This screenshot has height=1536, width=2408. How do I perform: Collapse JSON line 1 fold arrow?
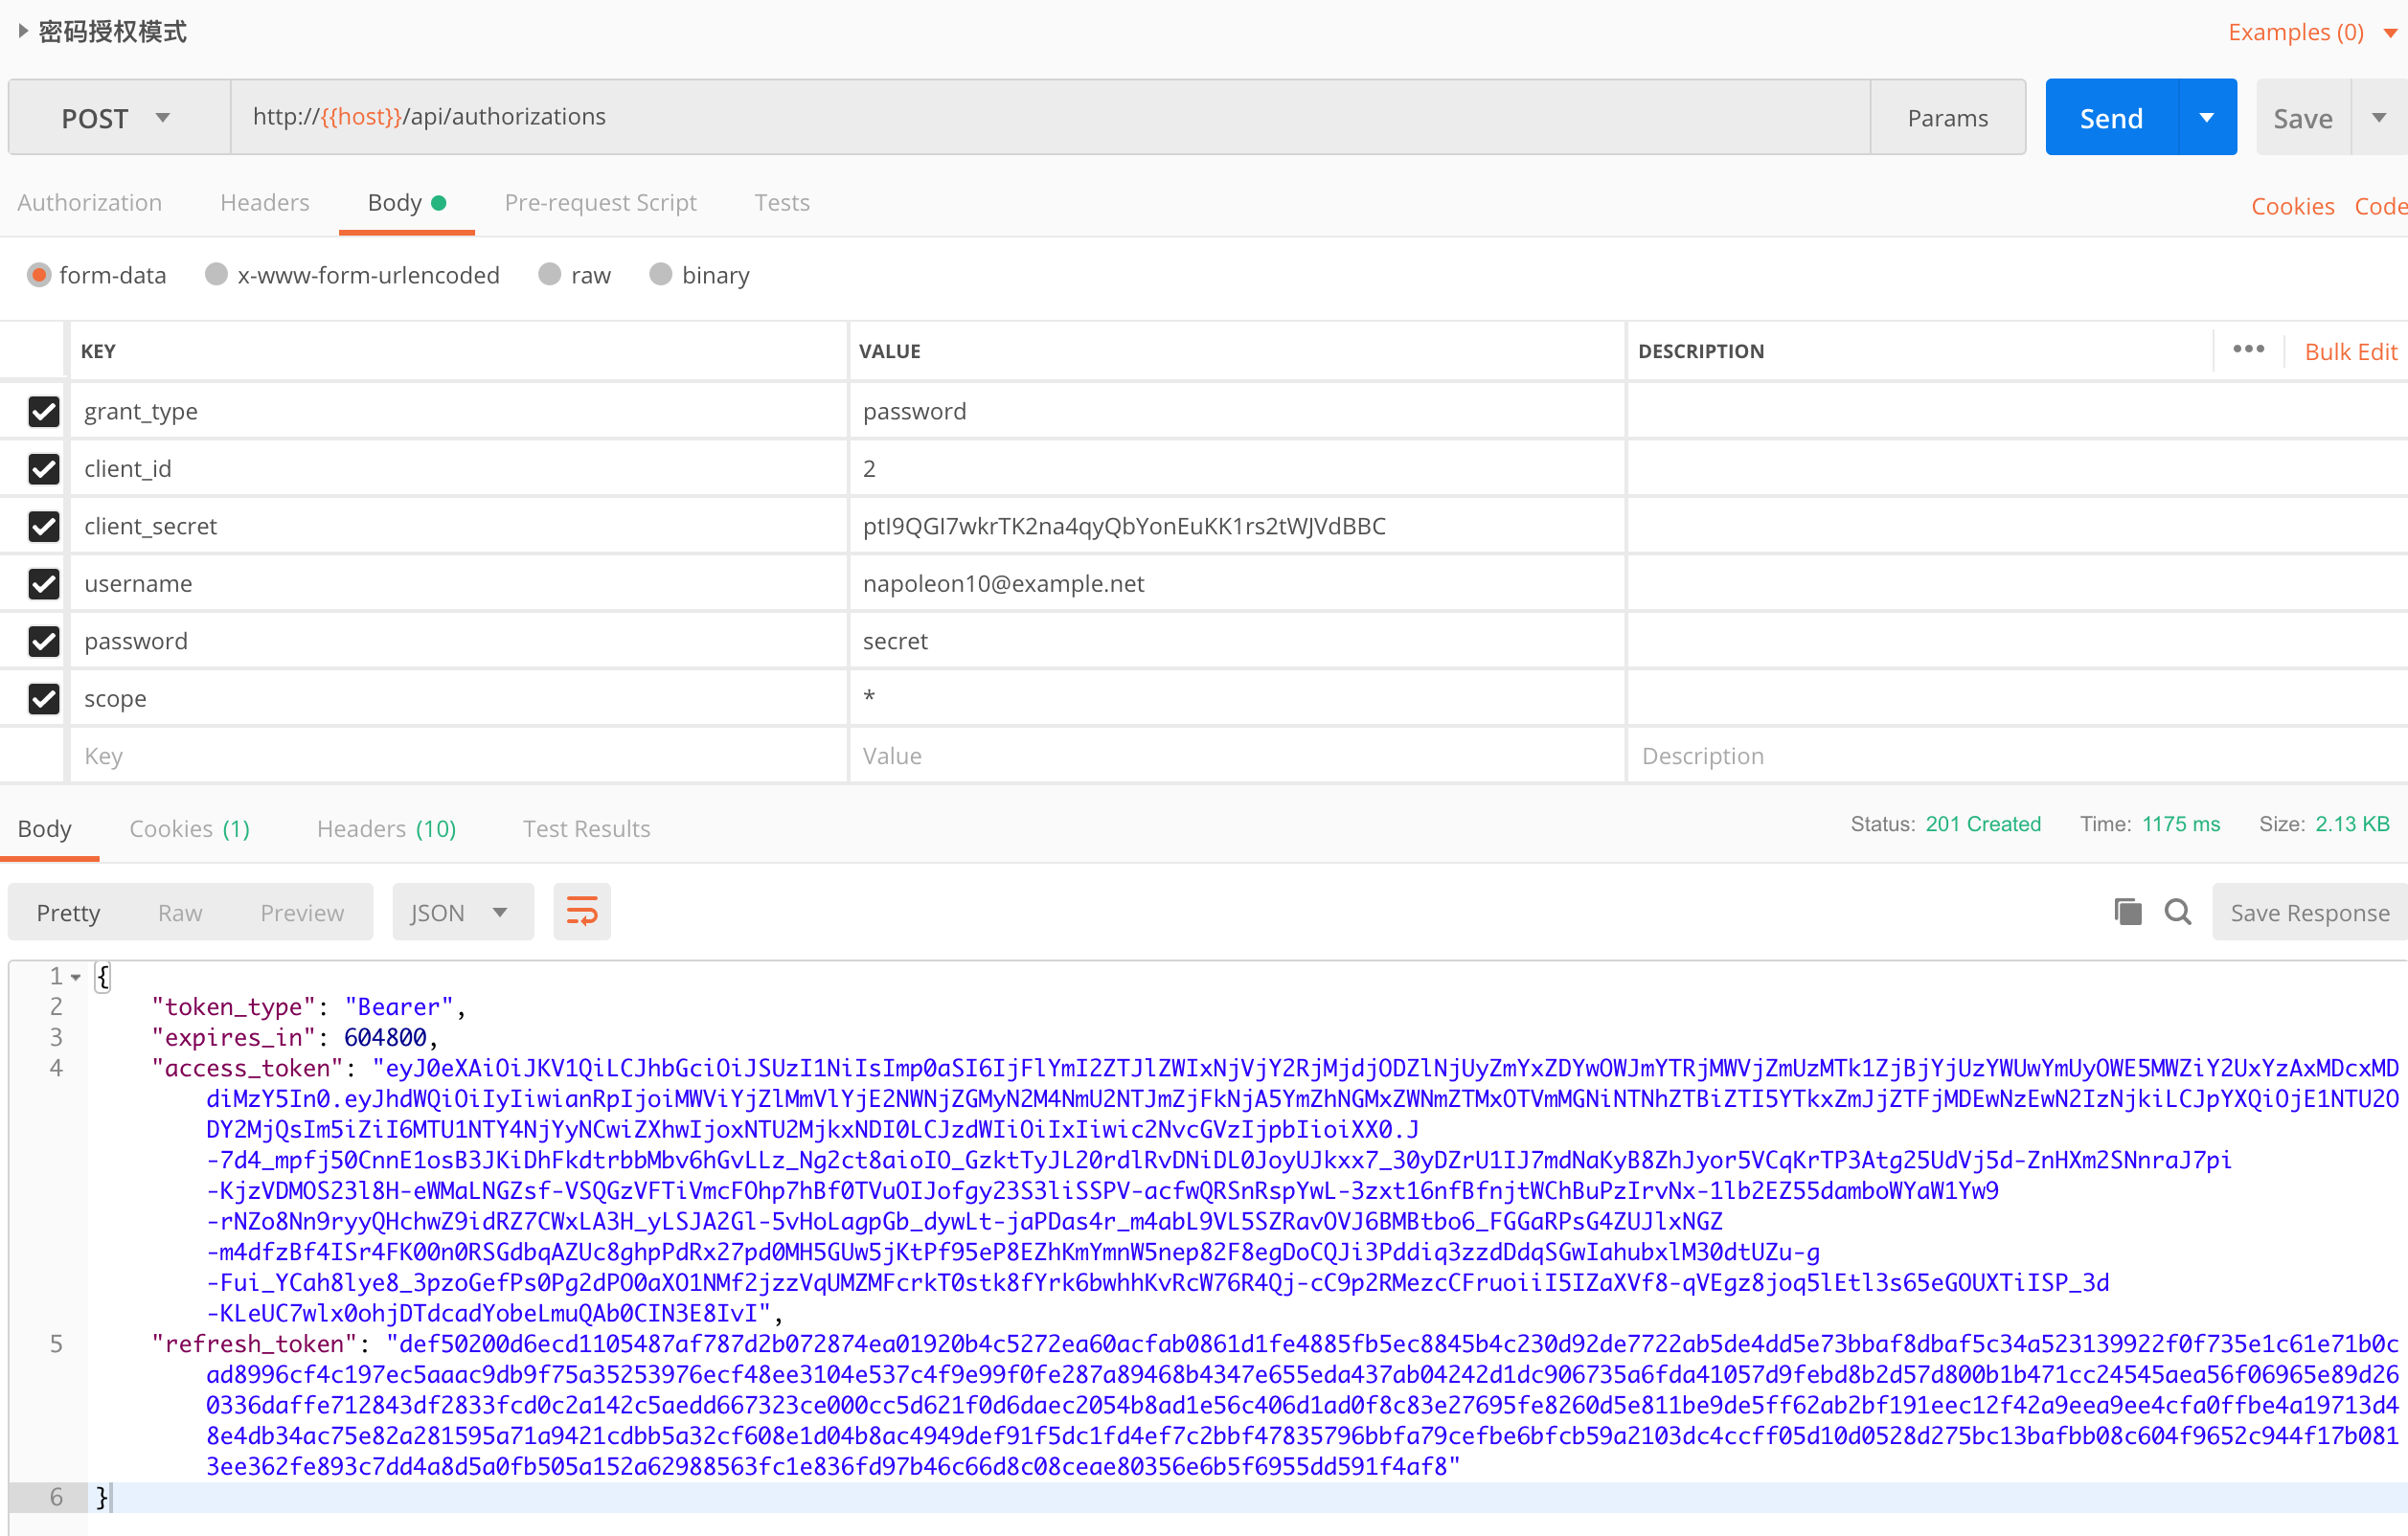[x=76, y=977]
